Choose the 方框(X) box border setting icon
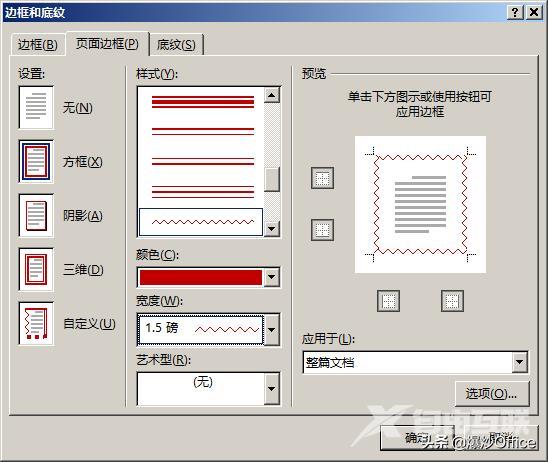 pos(36,161)
